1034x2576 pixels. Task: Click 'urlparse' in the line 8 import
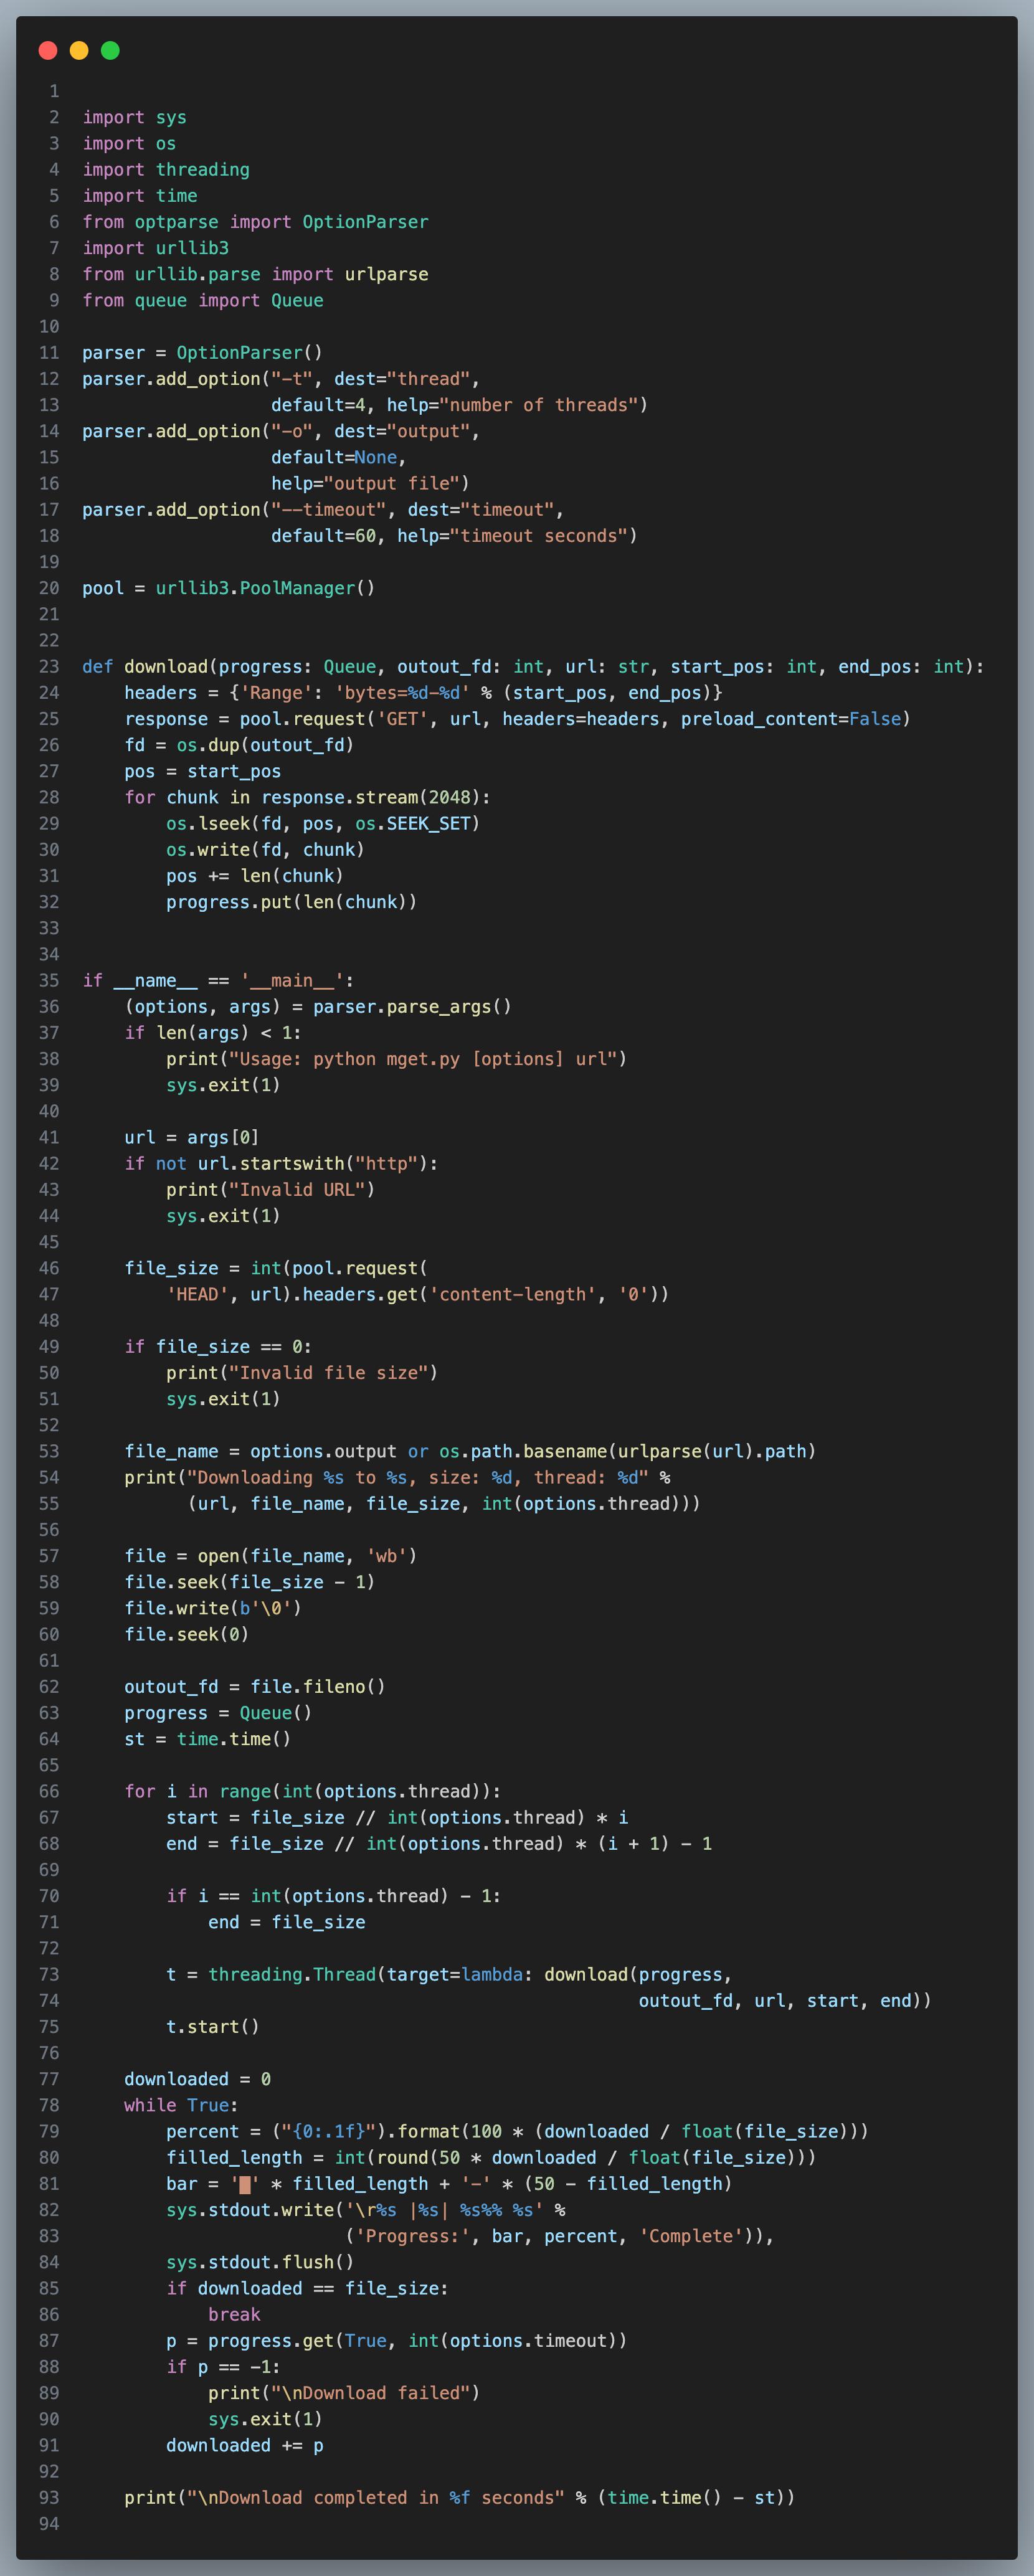point(386,274)
